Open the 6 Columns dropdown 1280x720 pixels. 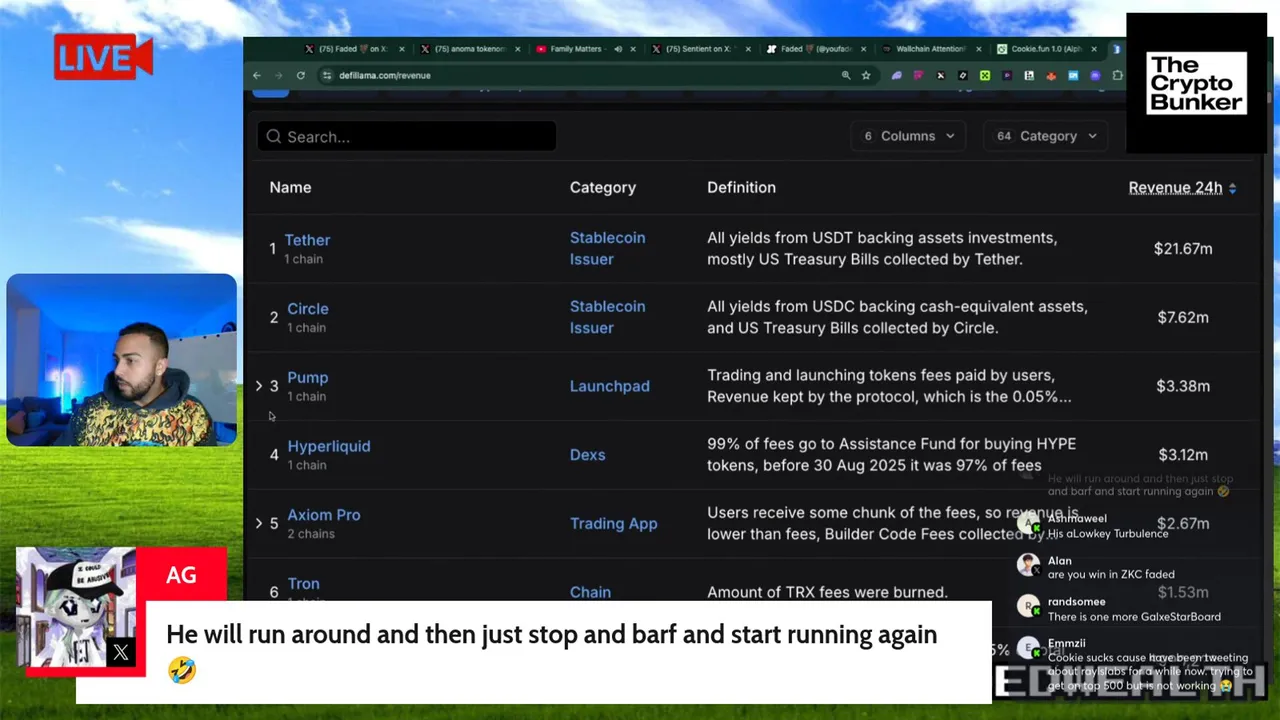pyautogui.click(x=909, y=136)
